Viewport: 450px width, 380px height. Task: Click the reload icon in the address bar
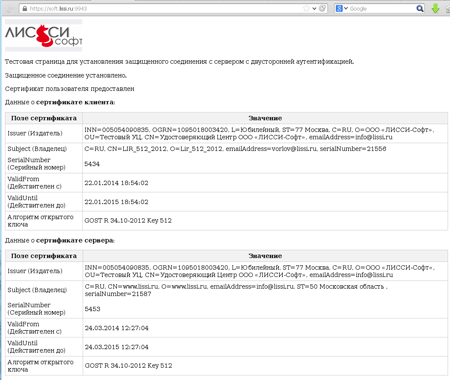(322, 9)
